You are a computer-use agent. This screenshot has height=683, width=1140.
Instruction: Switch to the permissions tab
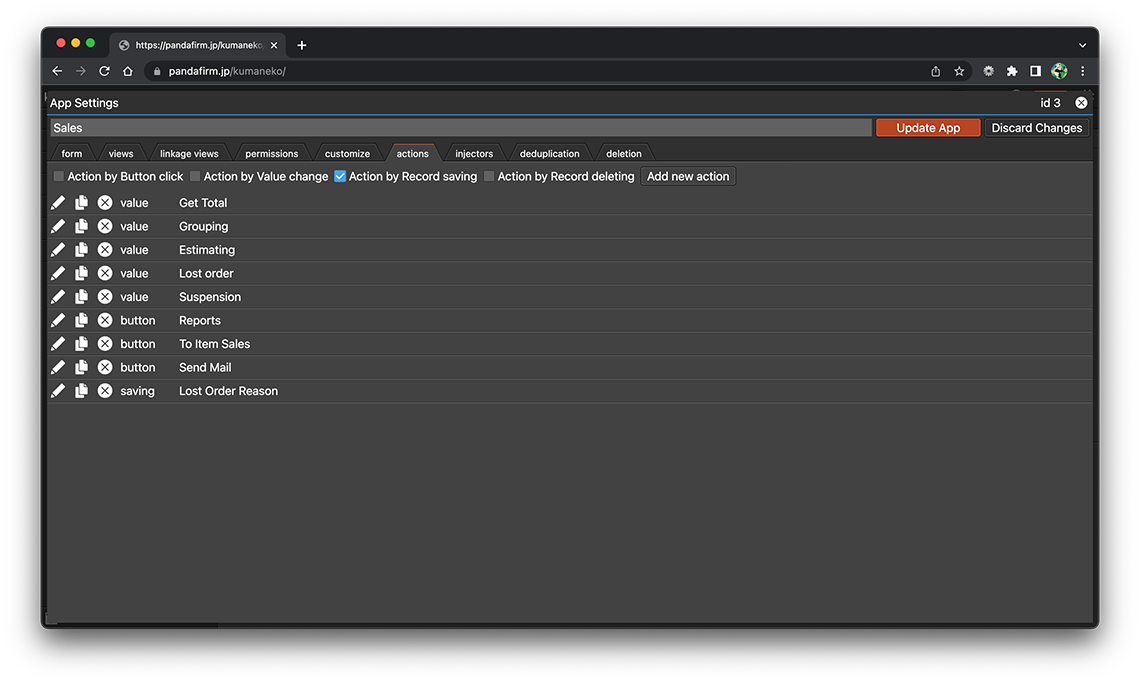tap(271, 154)
